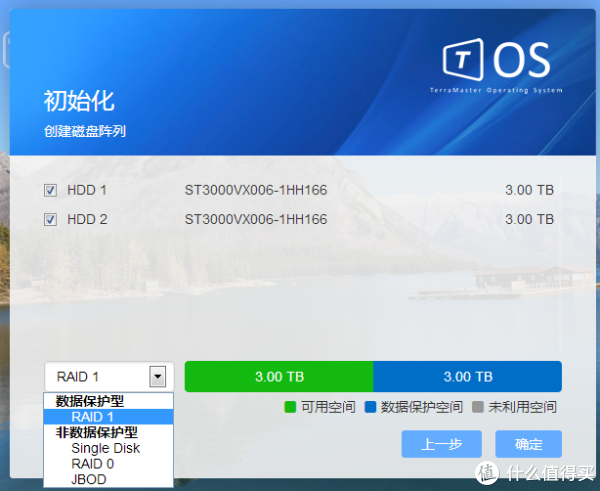This screenshot has height=491, width=600.
Task: Click the 3.00 TB capacity of HDD 2
Action: click(529, 219)
